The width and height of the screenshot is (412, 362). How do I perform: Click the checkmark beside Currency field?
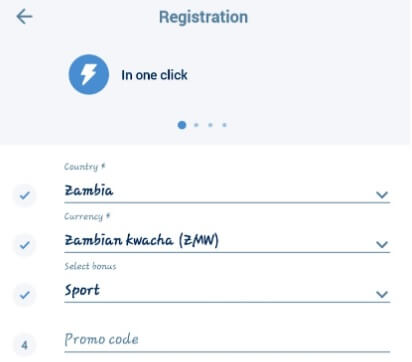(x=24, y=245)
